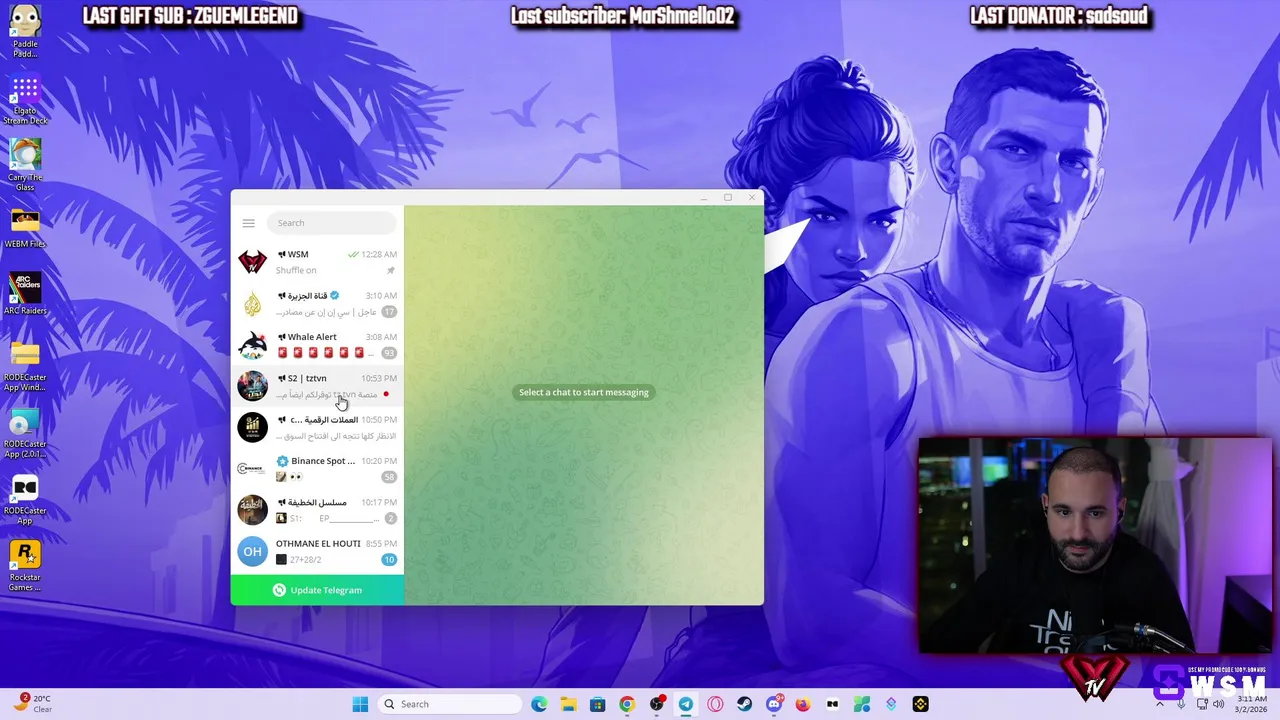This screenshot has height=720, width=1280.
Task: Click the Binance logo avatar
Action: [x=253, y=468]
